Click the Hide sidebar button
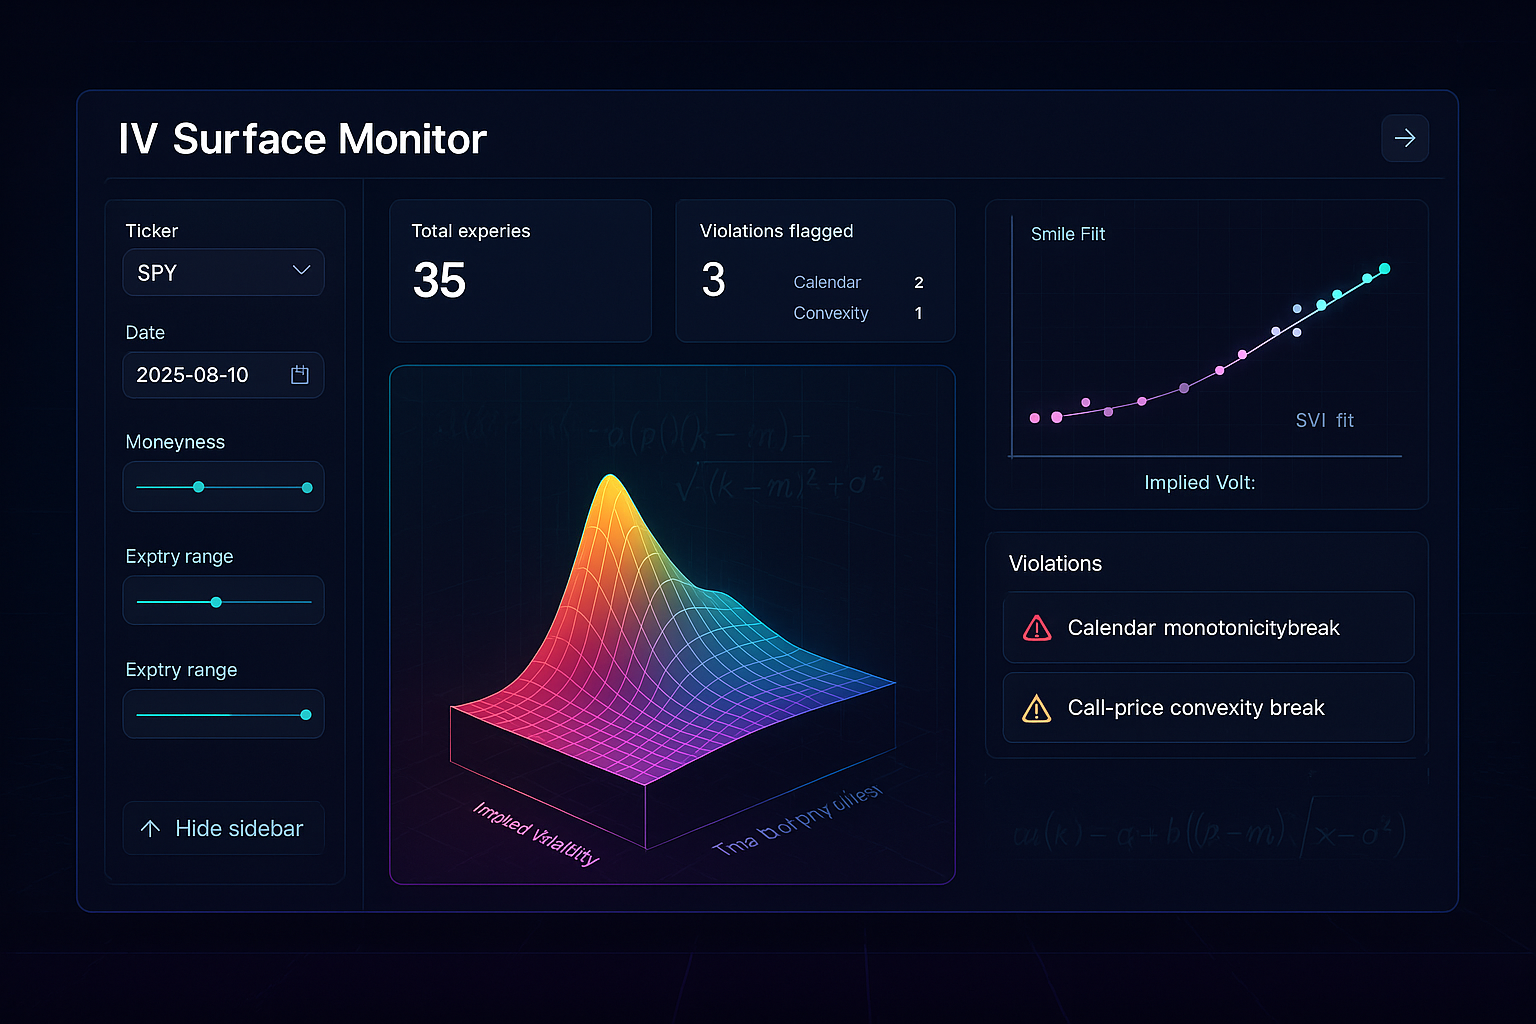The width and height of the screenshot is (1536, 1024). 222,828
